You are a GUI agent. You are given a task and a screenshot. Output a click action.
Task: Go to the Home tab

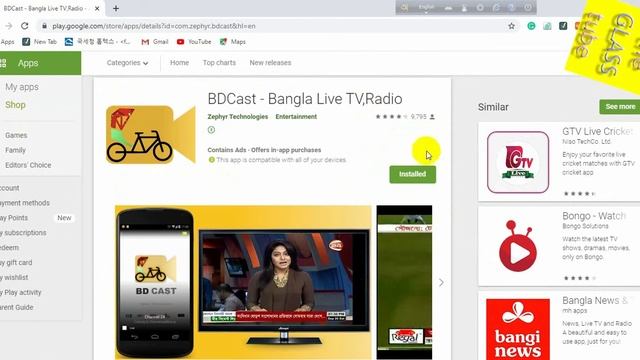tap(179, 63)
